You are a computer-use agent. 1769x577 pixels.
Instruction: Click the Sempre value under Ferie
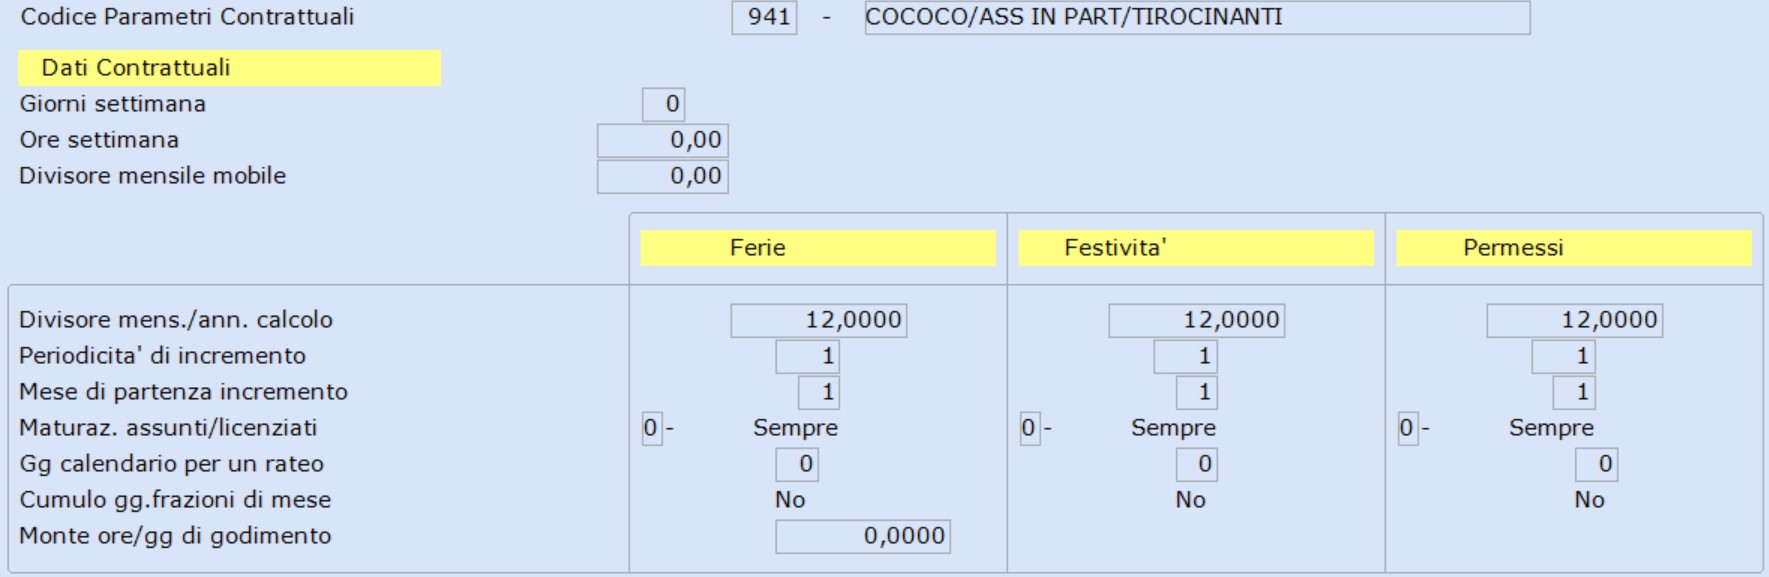(x=795, y=428)
